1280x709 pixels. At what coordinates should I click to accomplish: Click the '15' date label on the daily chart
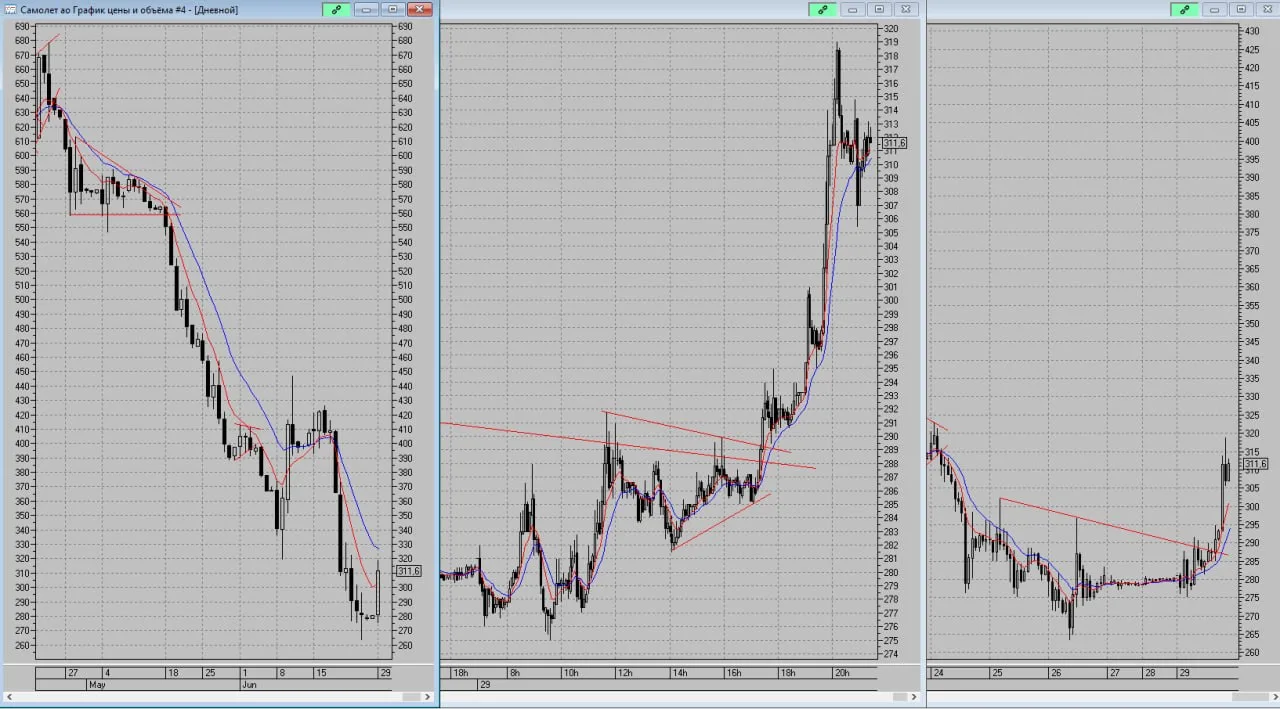coord(320,672)
